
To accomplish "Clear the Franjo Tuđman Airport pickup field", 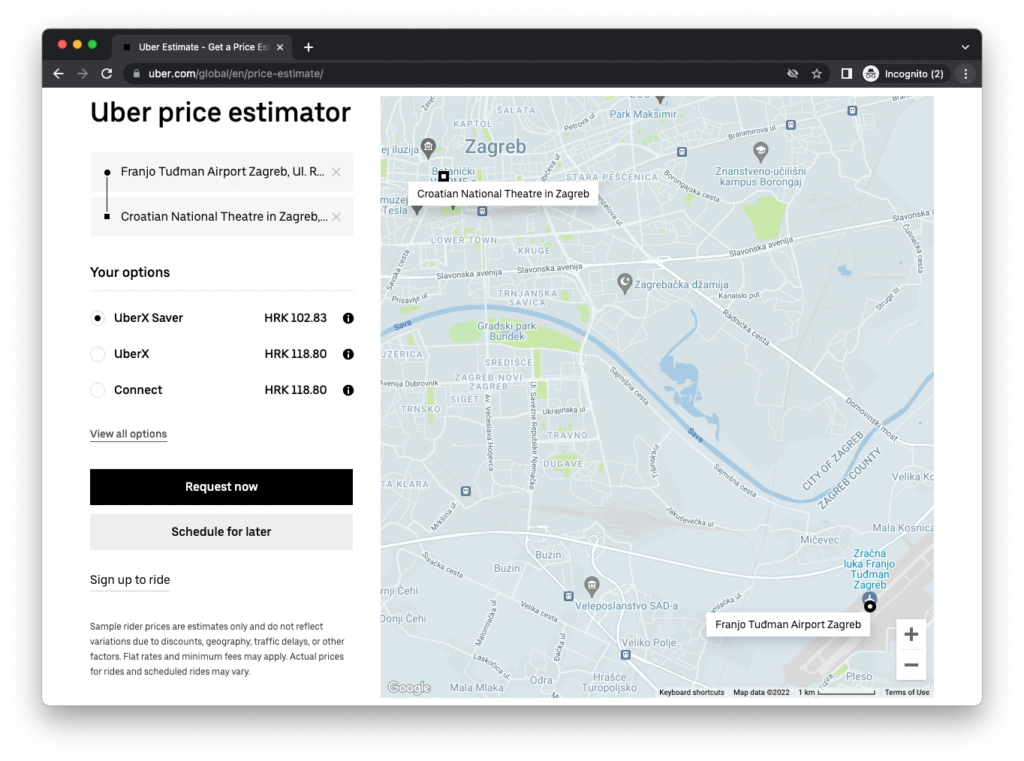I will coord(336,172).
